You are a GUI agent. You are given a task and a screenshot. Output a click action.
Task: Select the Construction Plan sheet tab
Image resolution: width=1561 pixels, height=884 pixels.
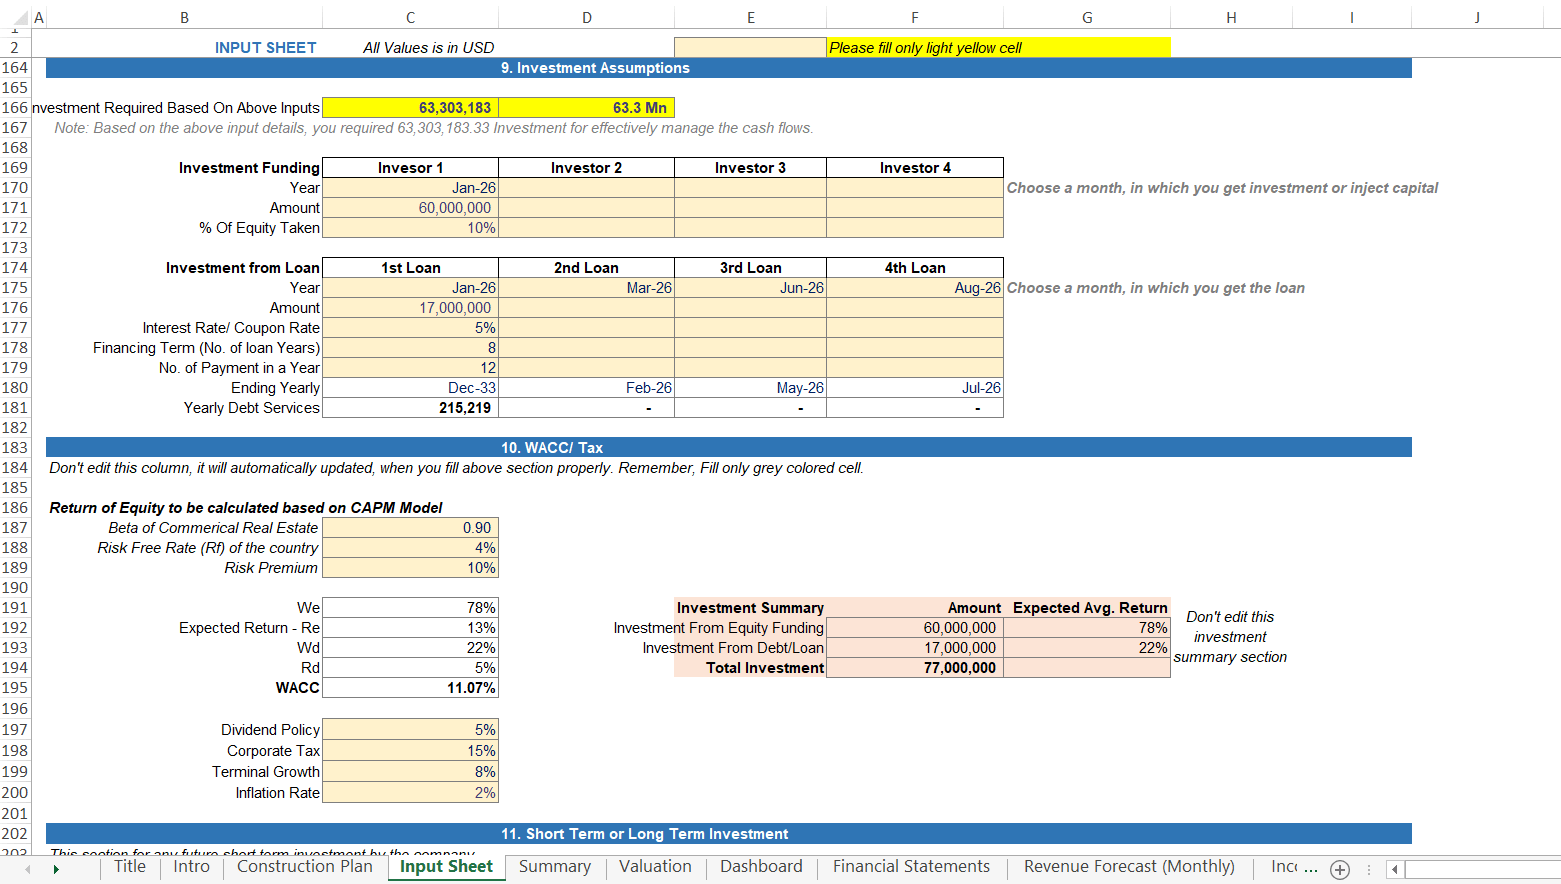tap(304, 867)
